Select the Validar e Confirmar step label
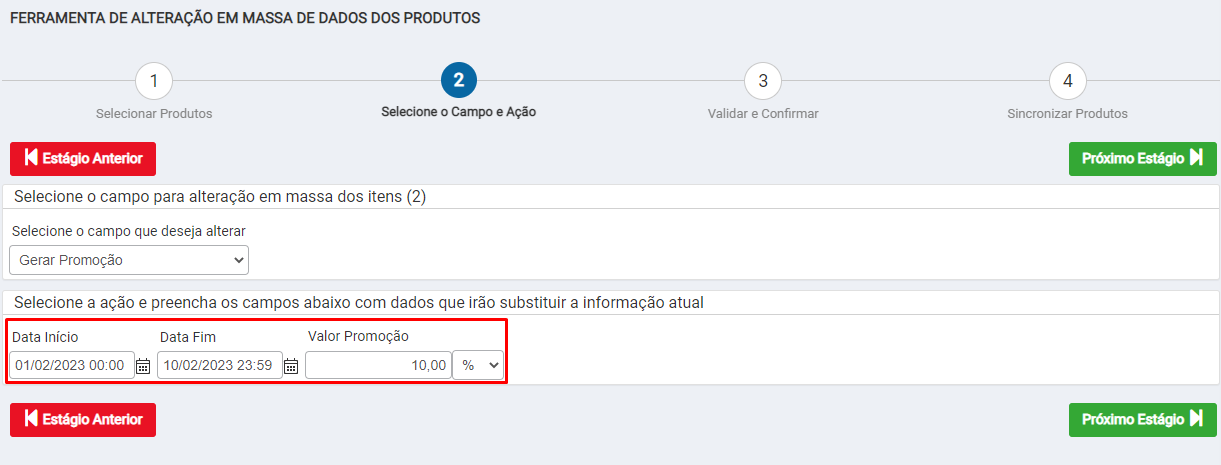The height and width of the screenshot is (465, 1221). (x=763, y=114)
